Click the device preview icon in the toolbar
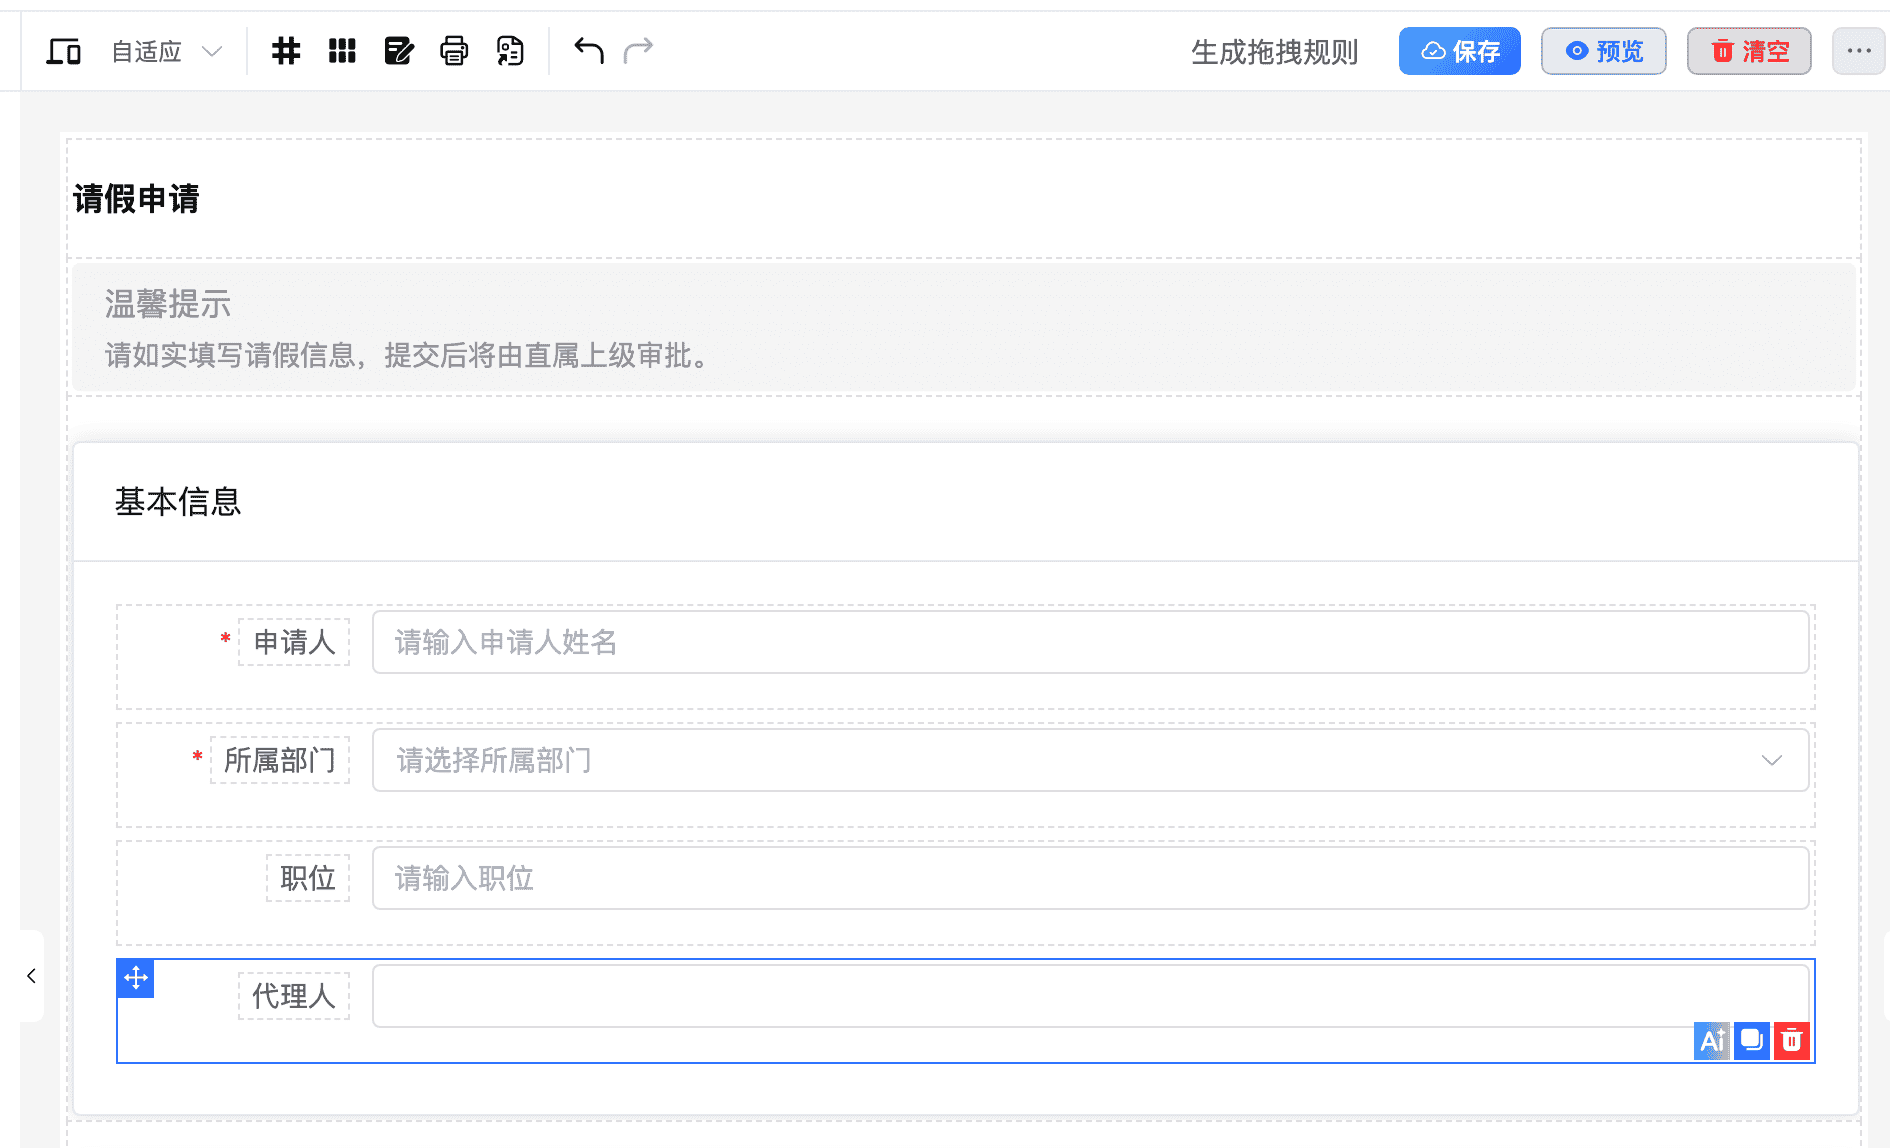This screenshot has height=1148, width=1890. pos(64,51)
